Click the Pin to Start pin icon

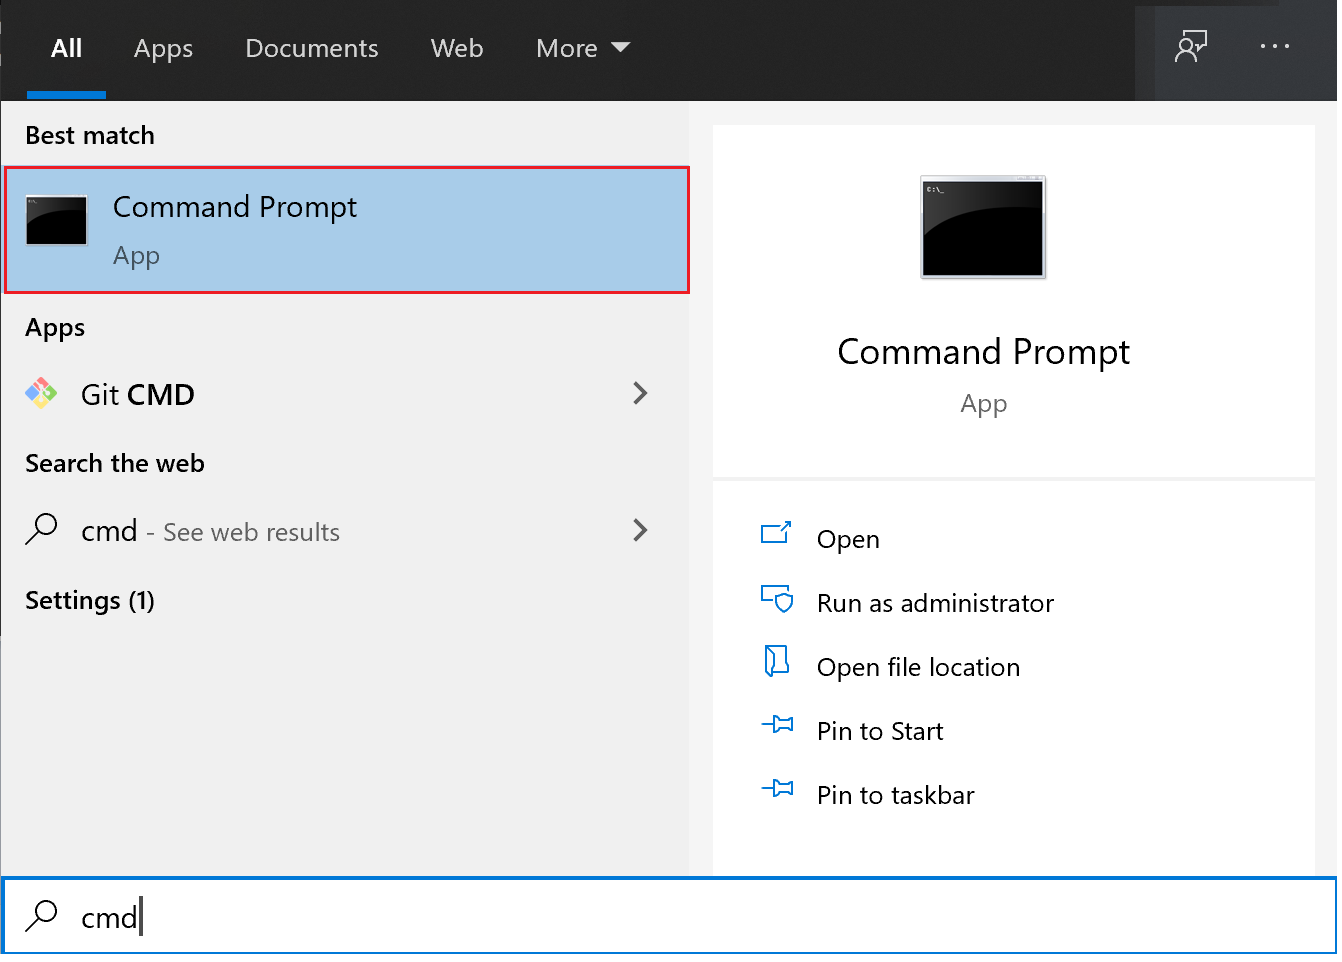[777, 725]
